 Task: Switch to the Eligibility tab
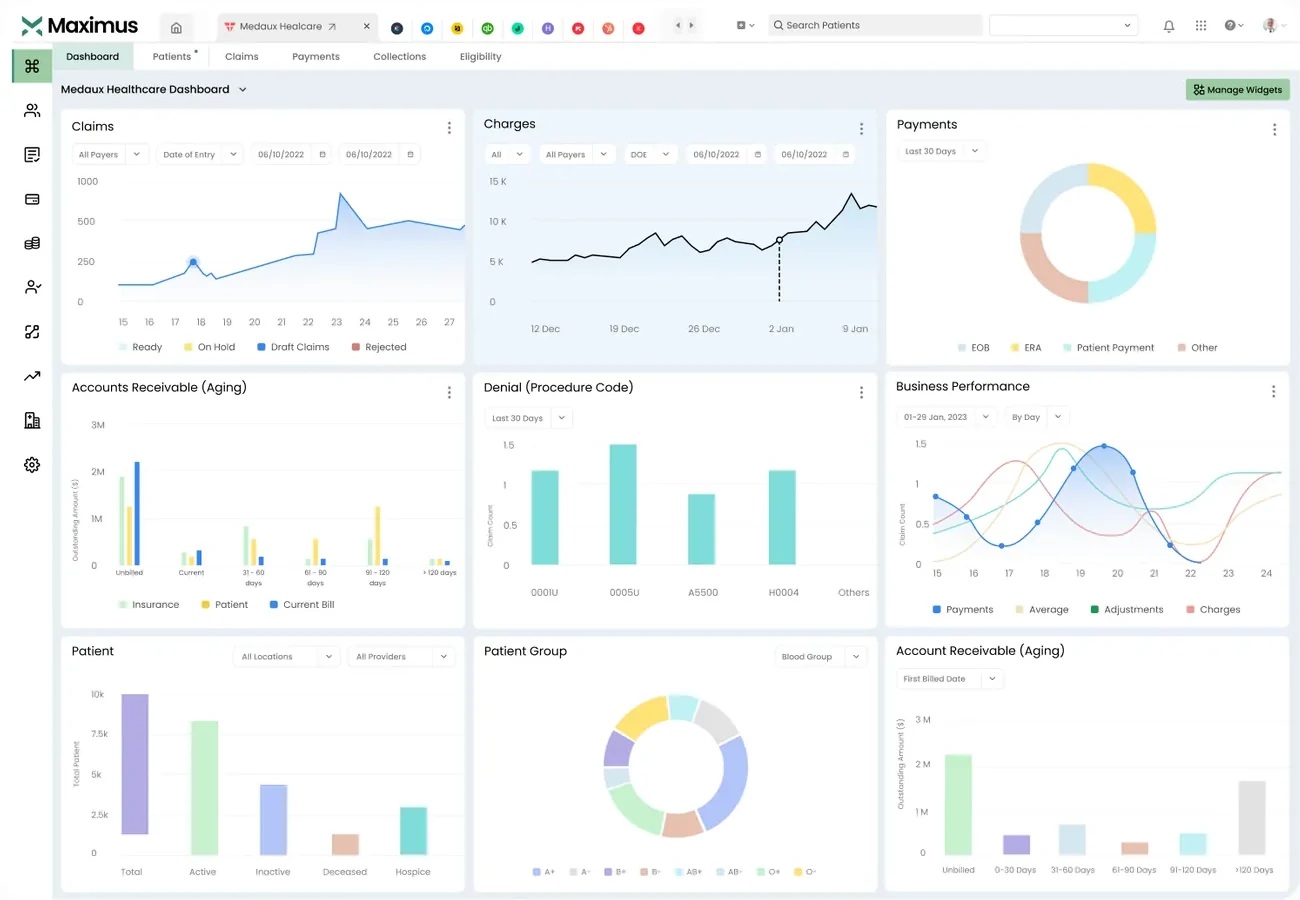click(x=481, y=57)
